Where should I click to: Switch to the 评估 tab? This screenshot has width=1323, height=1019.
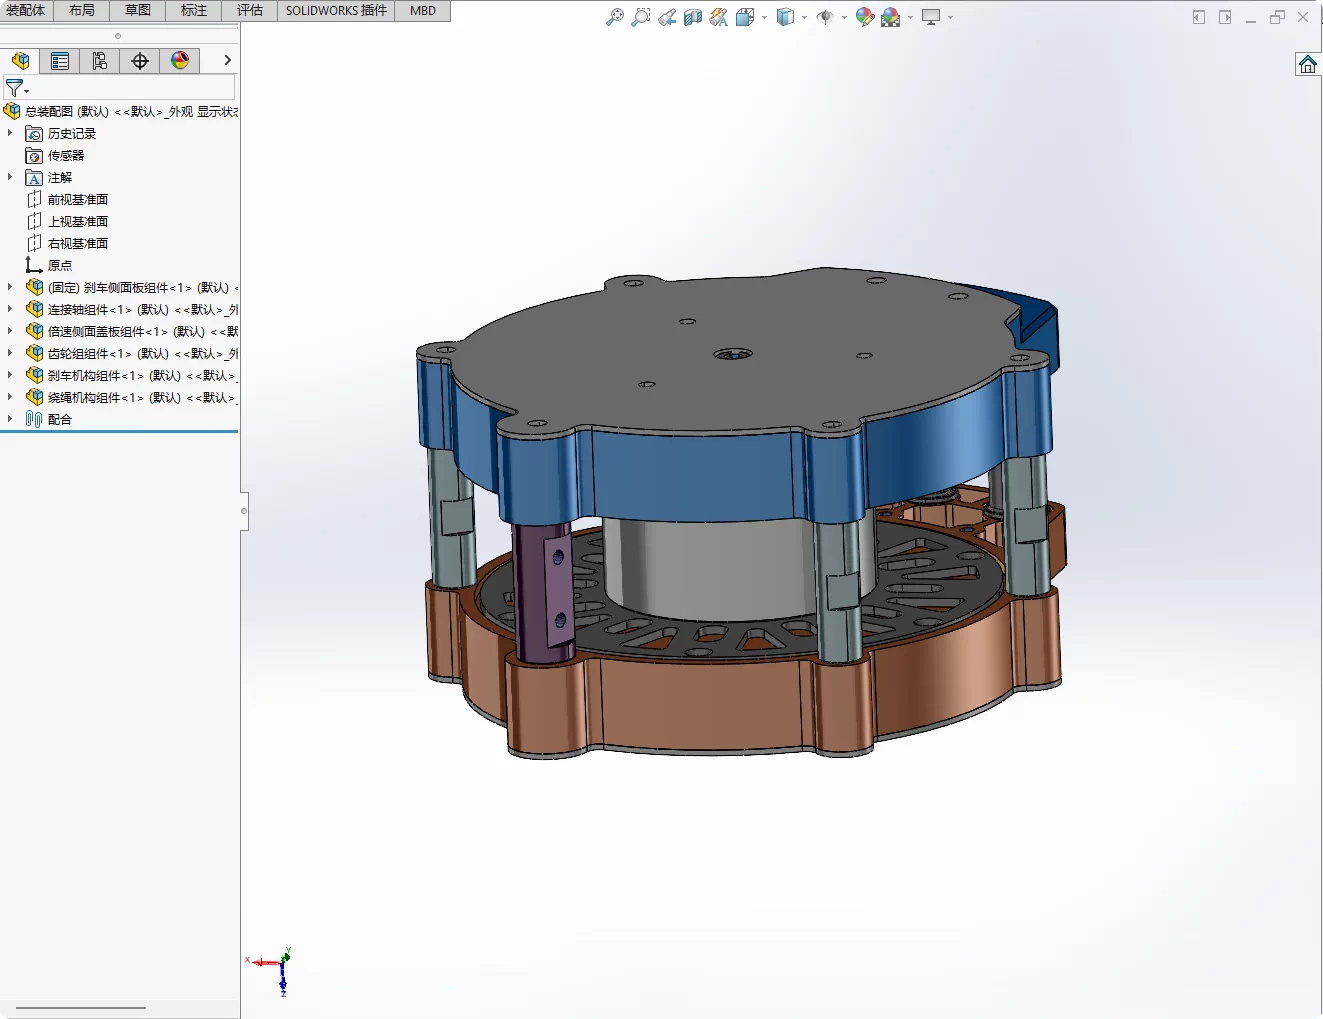point(250,10)
